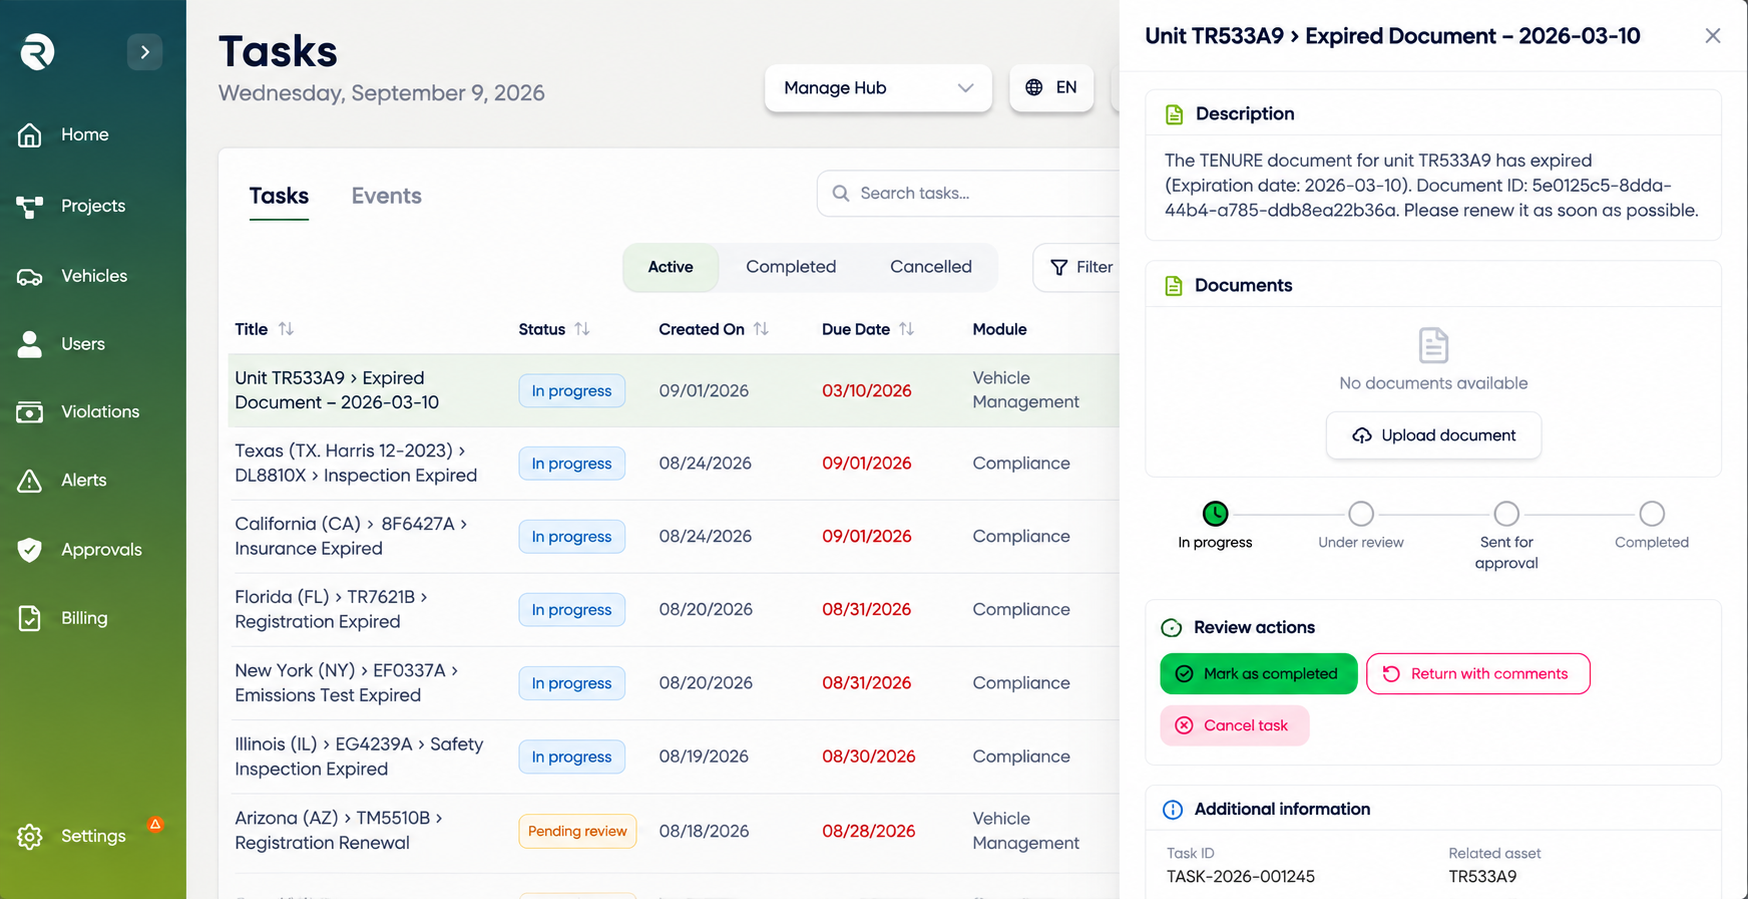This screenshot has width=1748, height=899.
Task: Click due date 08/28/2026
Action: pos(869,831)
